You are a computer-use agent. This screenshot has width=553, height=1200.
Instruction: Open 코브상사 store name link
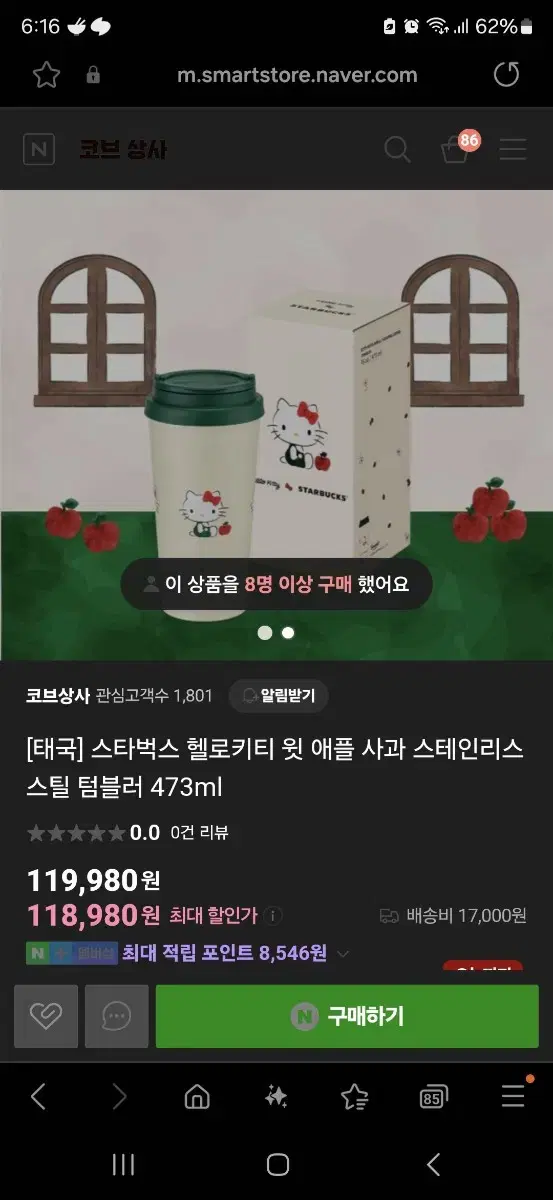coord(58,696)
